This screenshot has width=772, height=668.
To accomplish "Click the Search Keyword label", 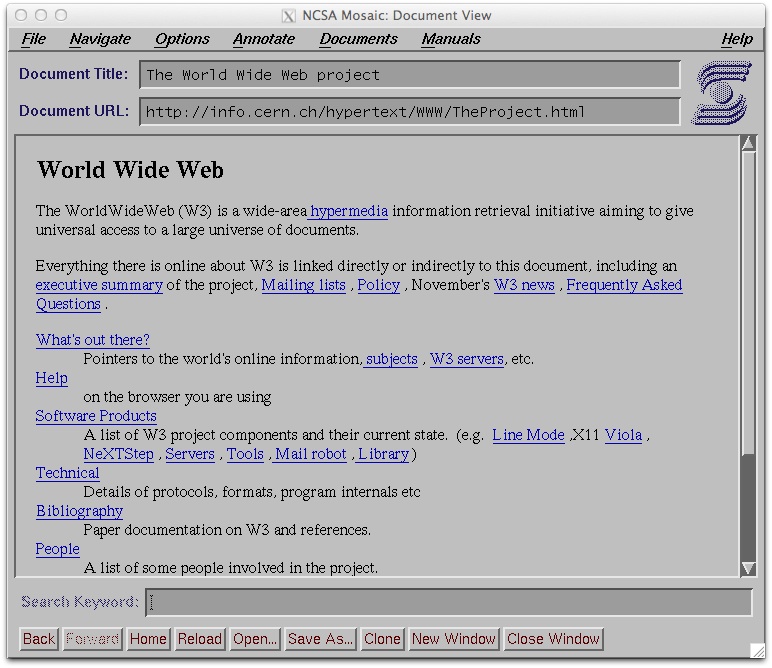I will point(80,602).
